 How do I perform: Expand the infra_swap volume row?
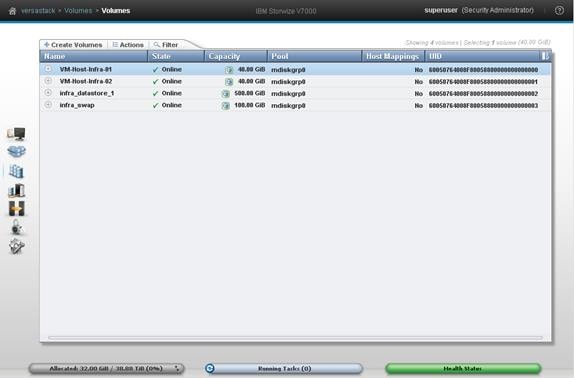coord(48,105)
